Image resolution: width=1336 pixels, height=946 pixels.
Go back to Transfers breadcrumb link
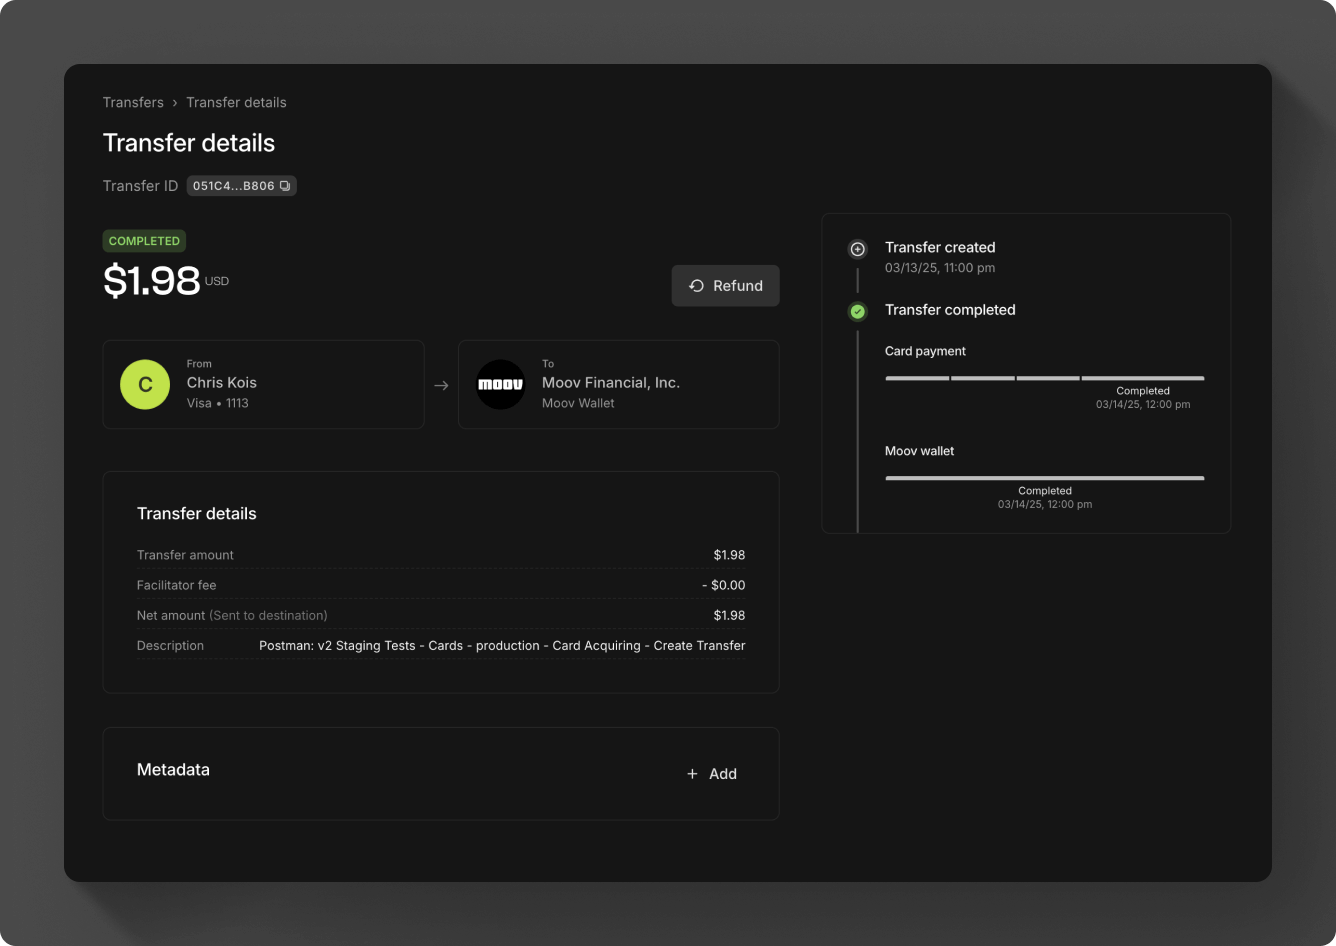pyautogui.click(x=133, y=102)
